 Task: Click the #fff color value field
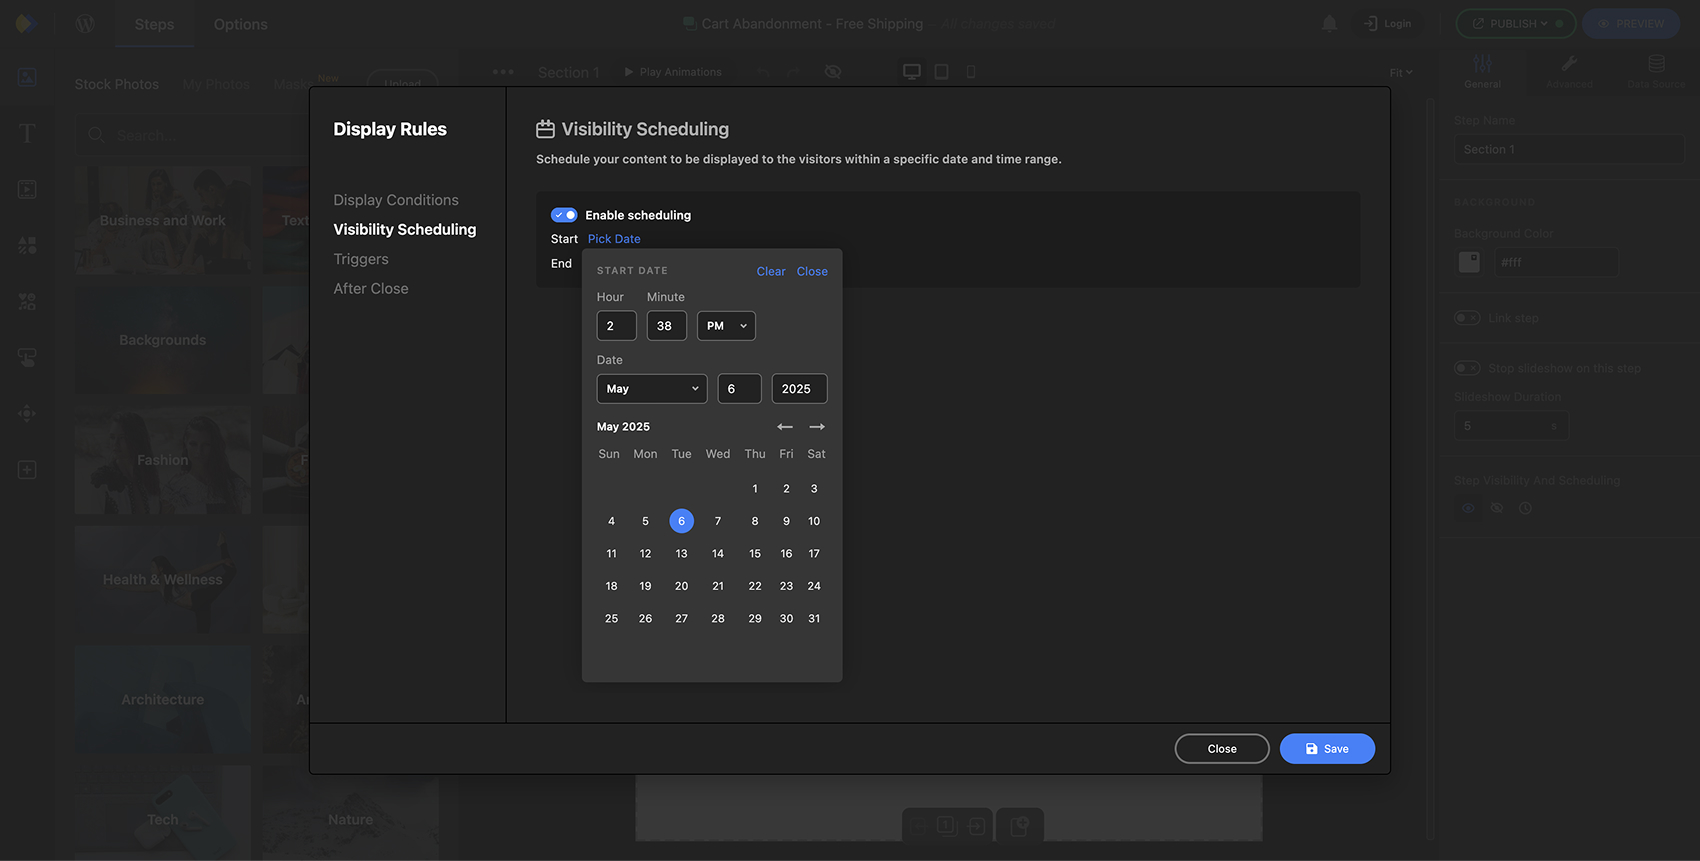tap(1556, 262)
